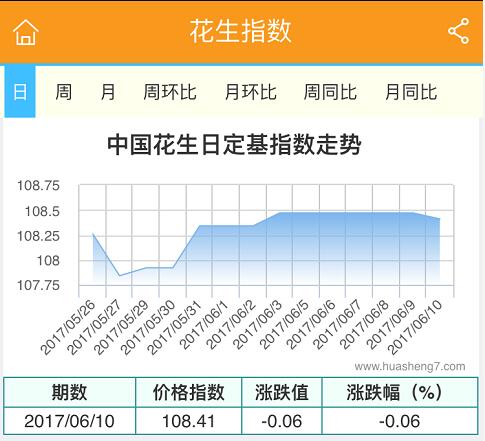This screenshot has width=485, height=441.
Task: Click the 花生指数 page title
Action: tap(241, 31)
